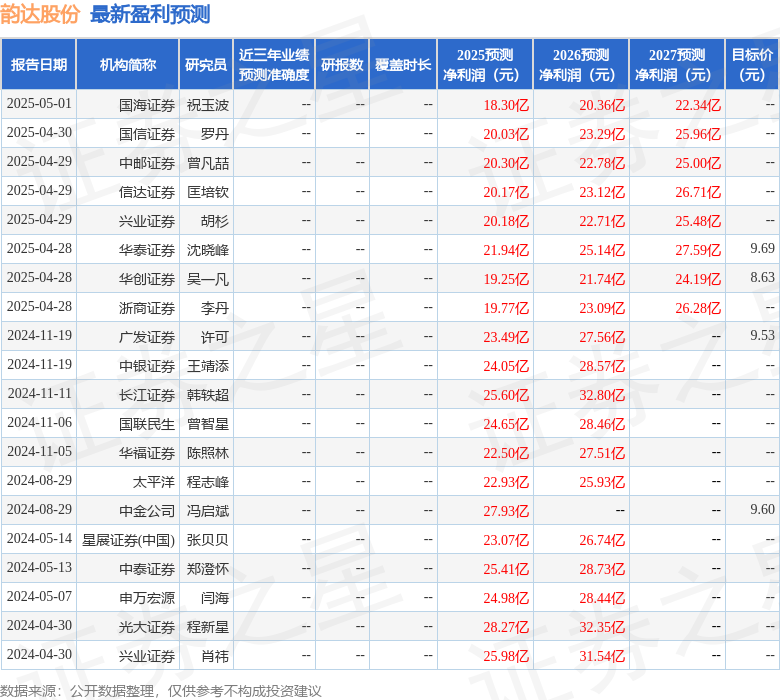Select the value 32.80亿

point(602,395)
